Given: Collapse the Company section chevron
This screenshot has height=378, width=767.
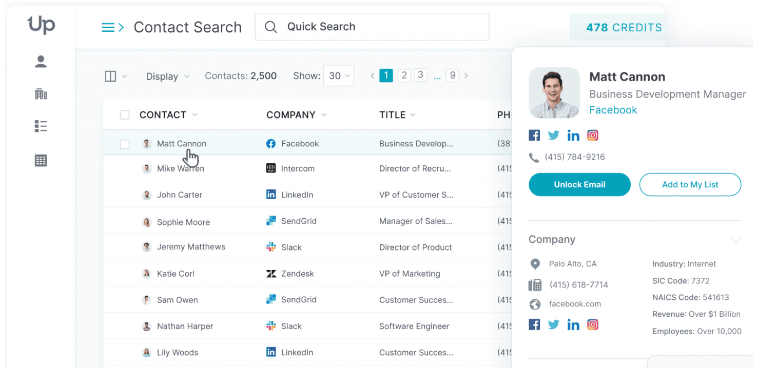Looking at the screenshot, I should 735,240.
